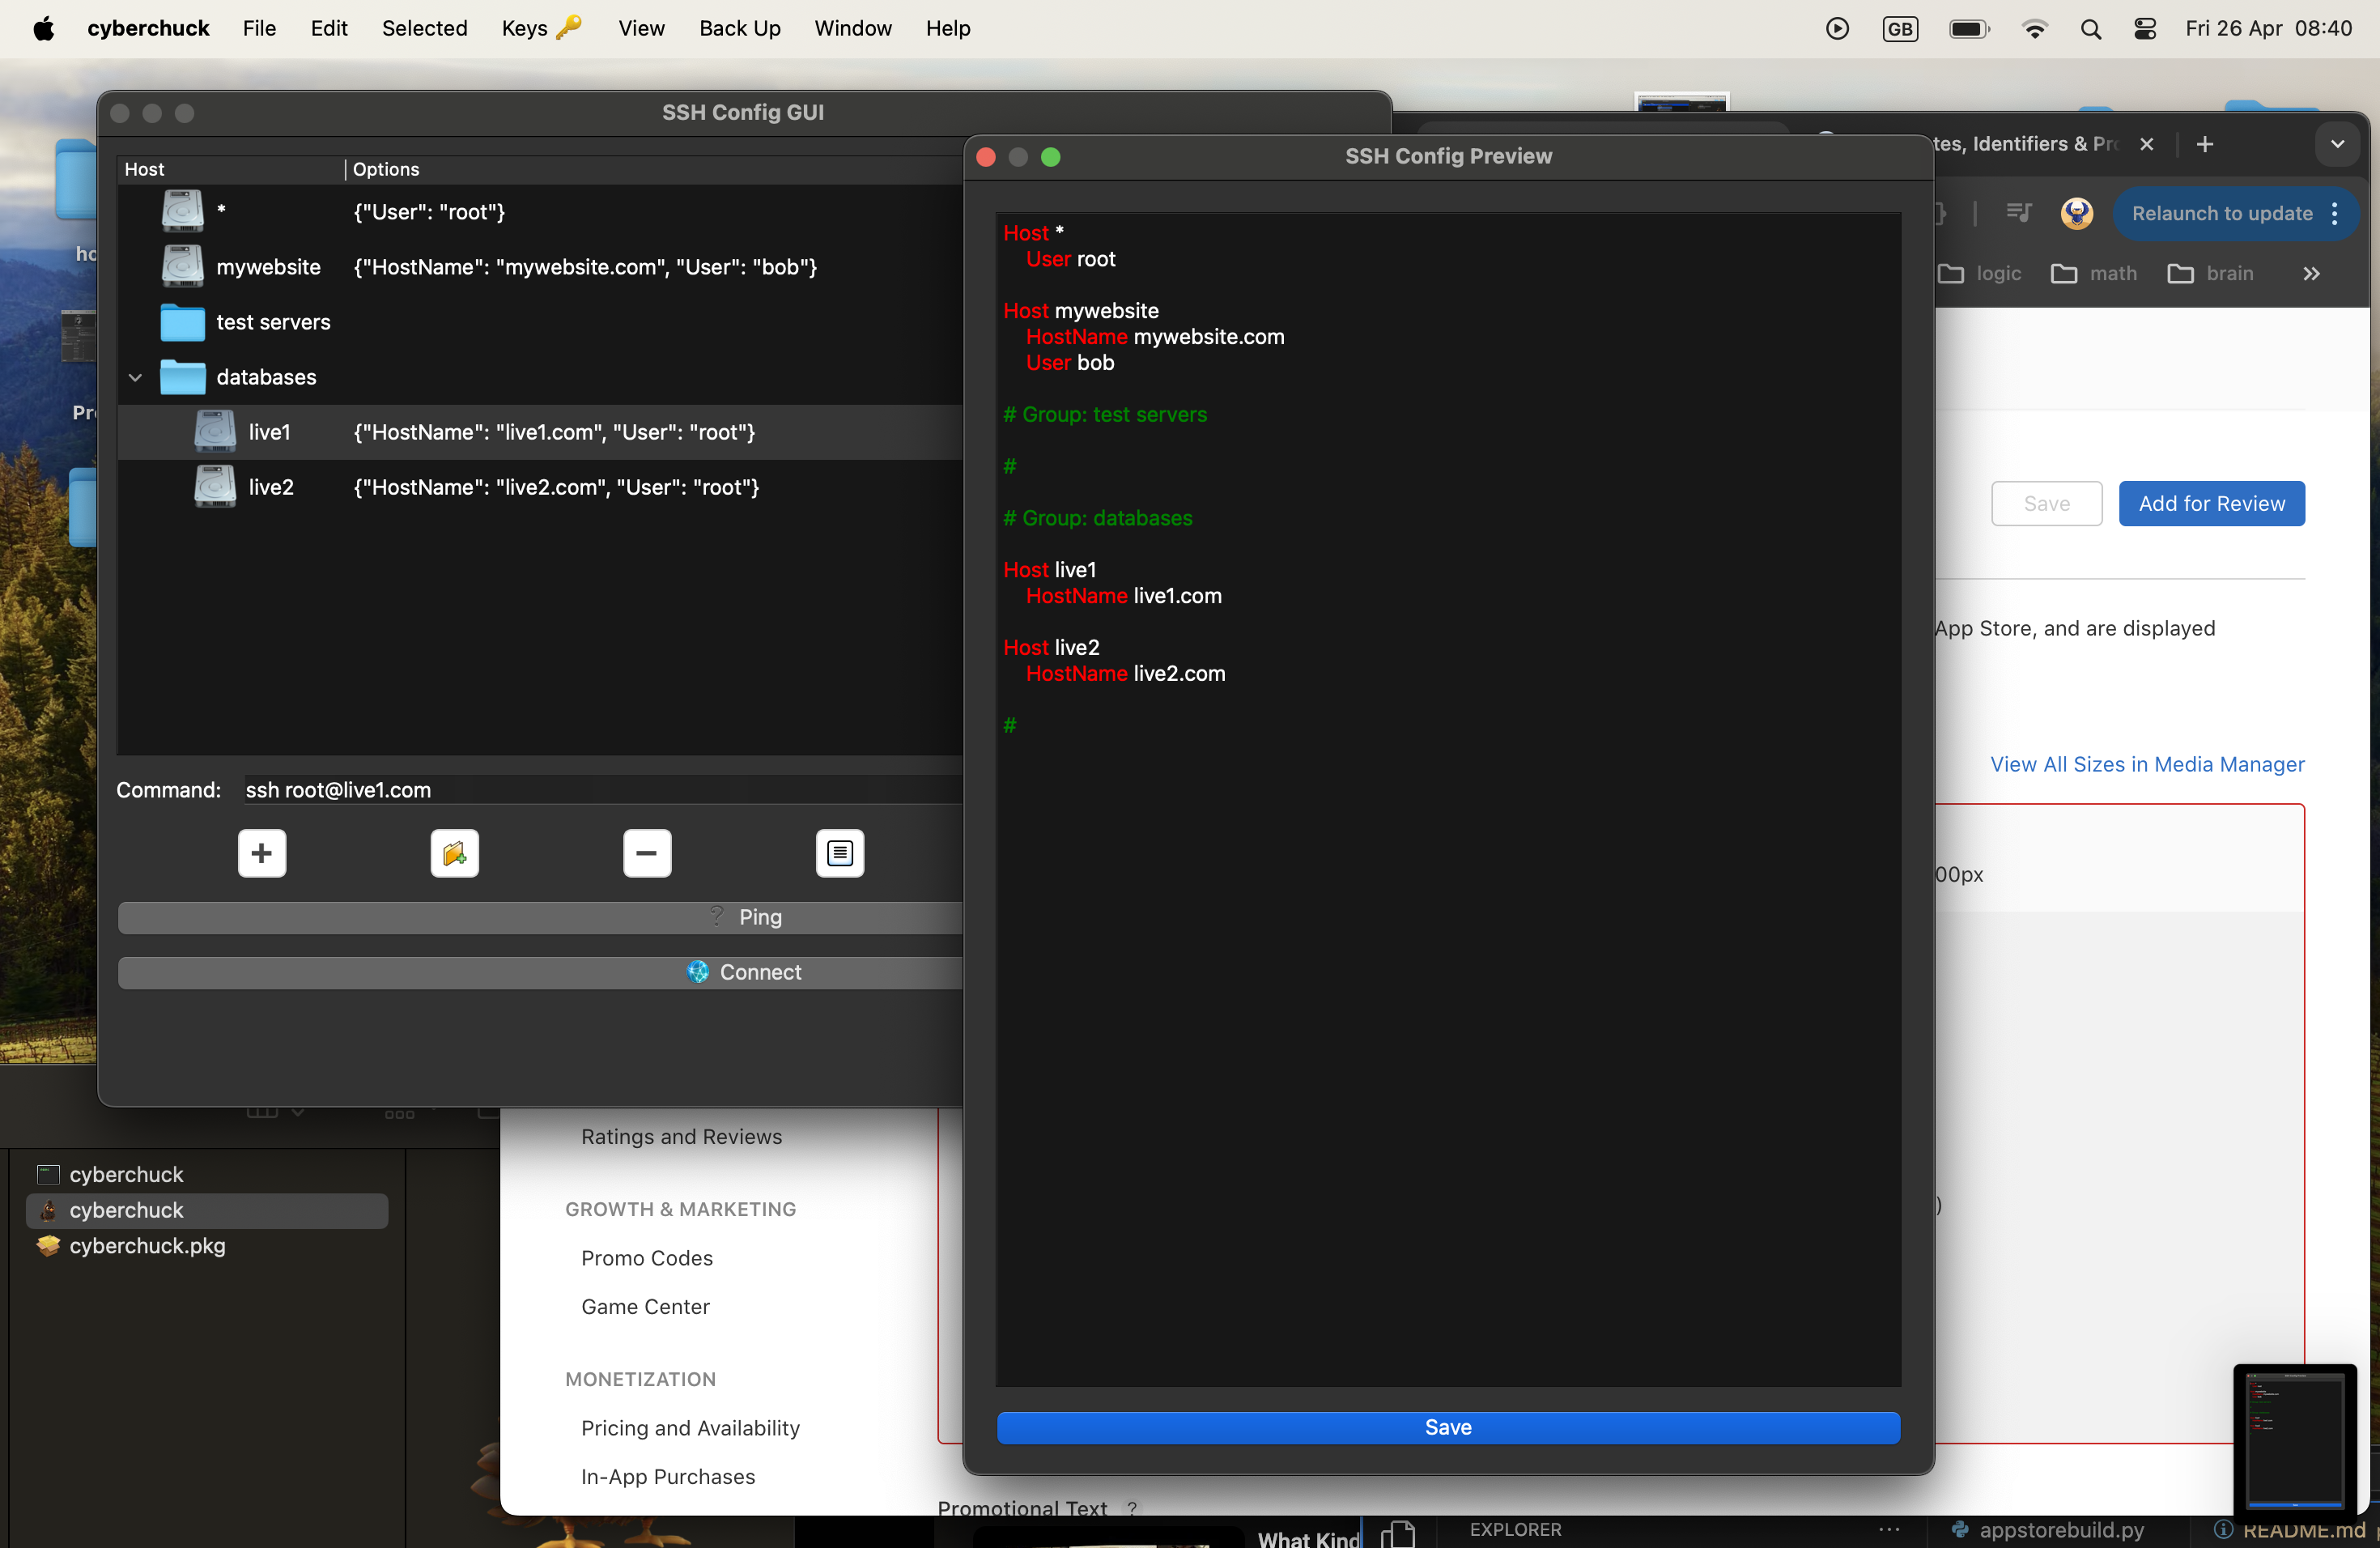Click the live1 host drive icon

click(x=215, y=431)
